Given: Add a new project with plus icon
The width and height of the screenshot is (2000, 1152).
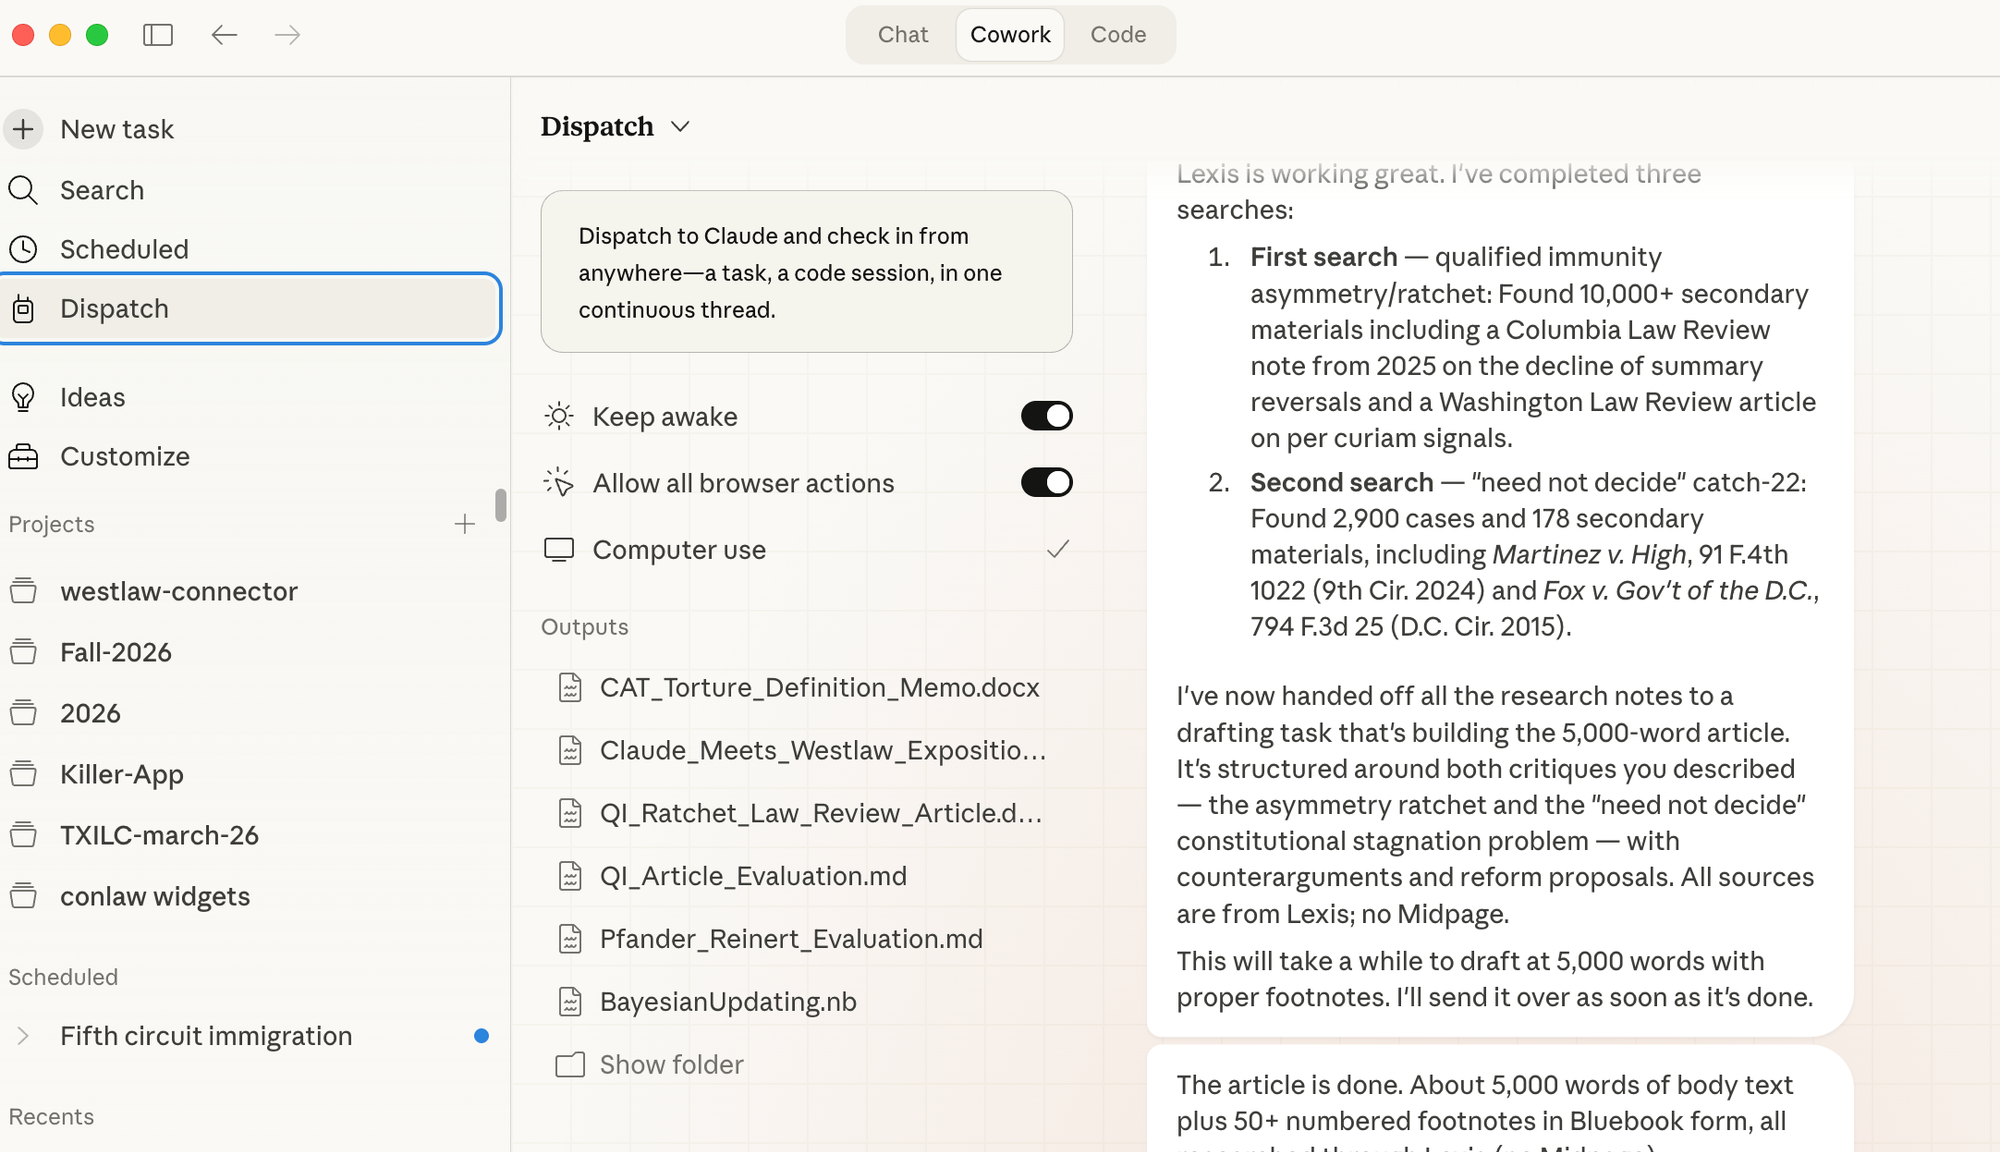Looking at the screenshot, I should (464, 524).
